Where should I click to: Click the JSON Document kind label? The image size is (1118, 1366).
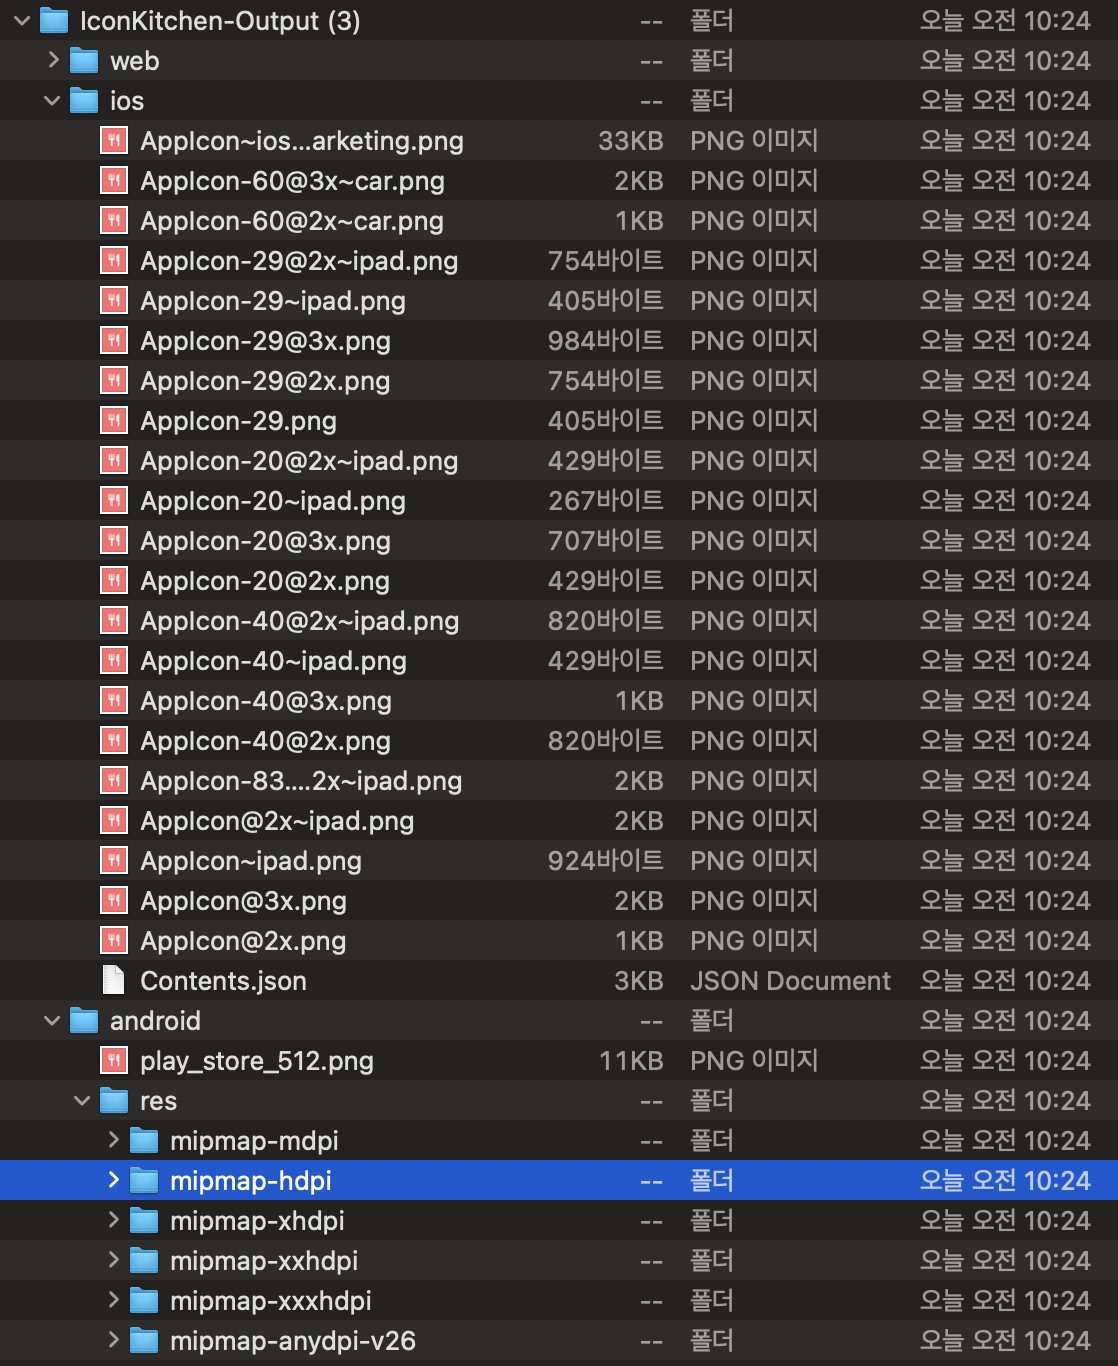pyautogui.click(x=790, y=981)
